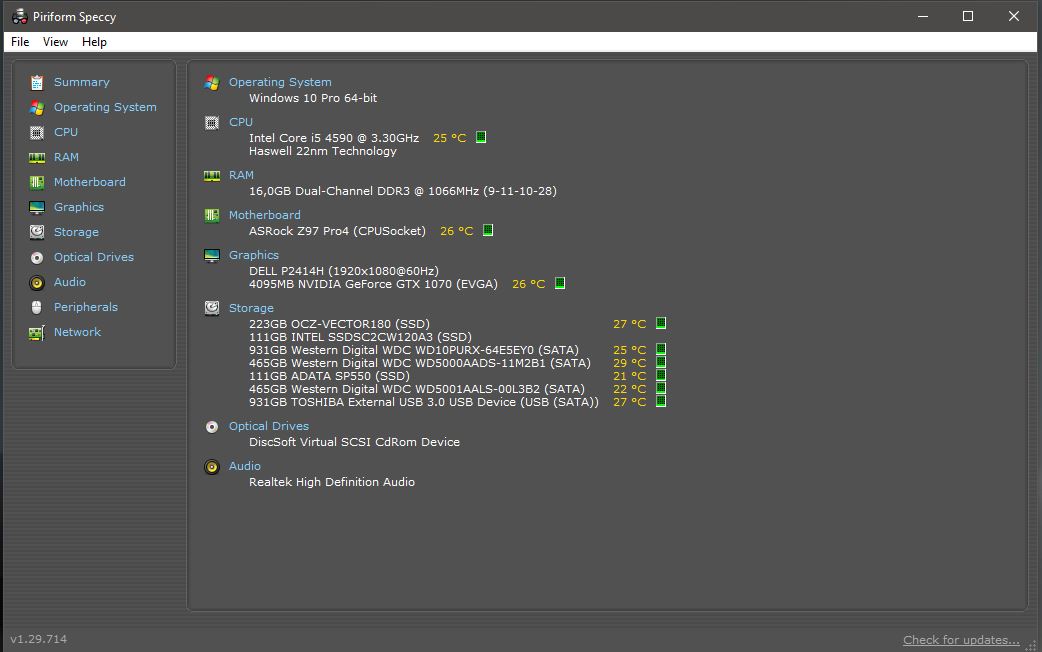1042x652 pixels.
Task: Click the speaker icon beside Audio heading
Action: [212, 467]
